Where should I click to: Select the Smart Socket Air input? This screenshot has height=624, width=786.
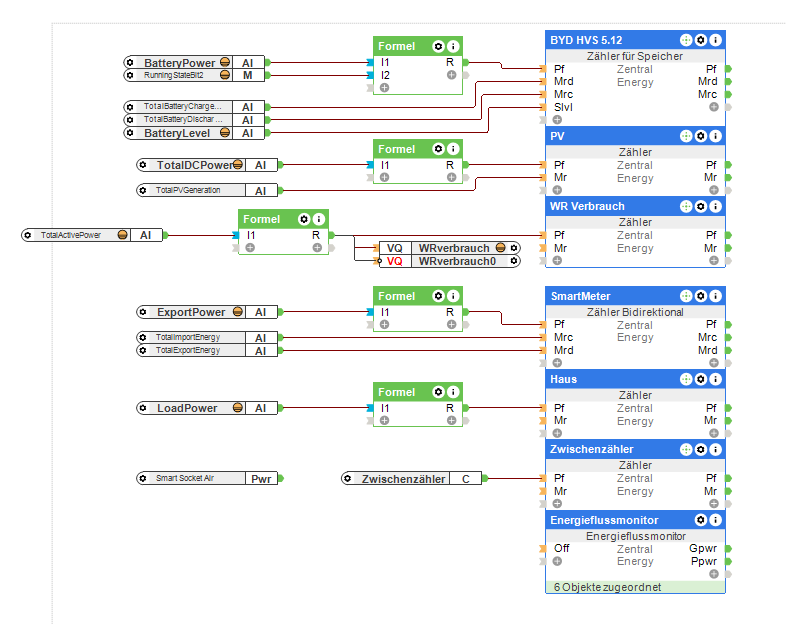click(x=207, y=478)
